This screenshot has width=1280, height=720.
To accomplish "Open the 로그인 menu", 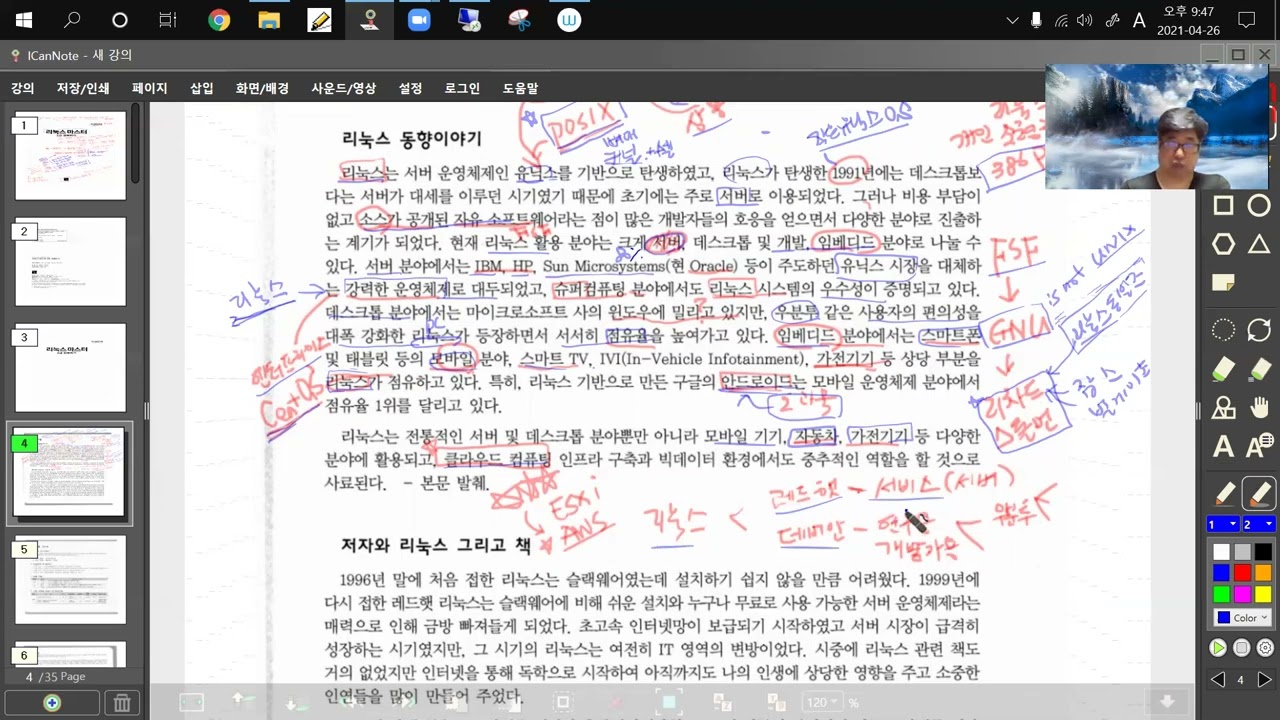I will coord(462,88).
